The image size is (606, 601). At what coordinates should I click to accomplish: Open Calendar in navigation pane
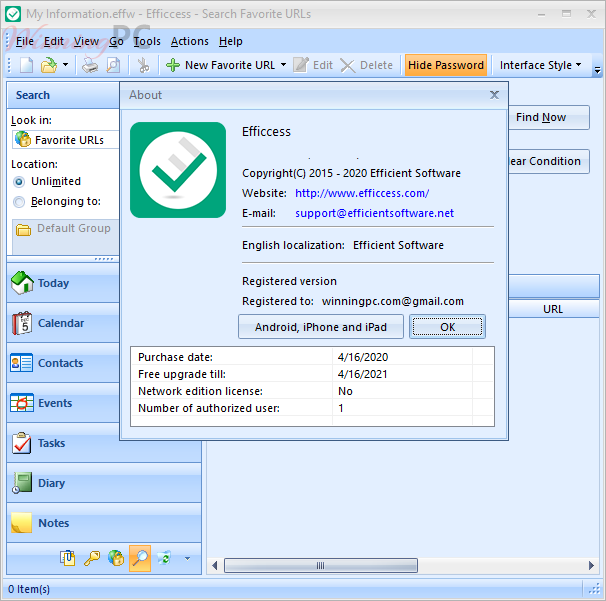click(x=63, y=323)
